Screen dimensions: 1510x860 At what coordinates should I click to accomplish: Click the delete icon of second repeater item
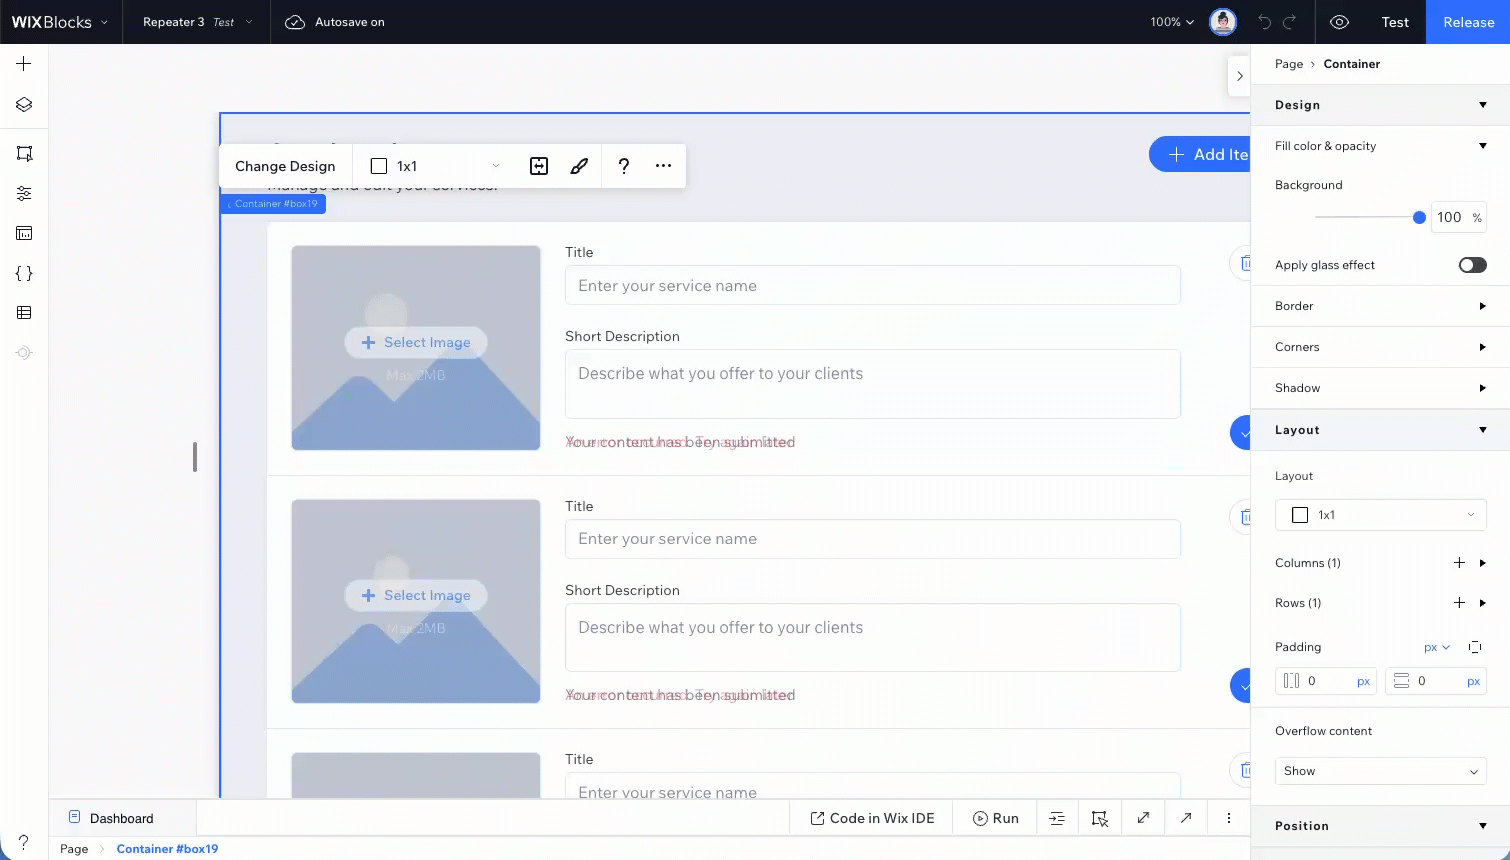pos(1242,517)
